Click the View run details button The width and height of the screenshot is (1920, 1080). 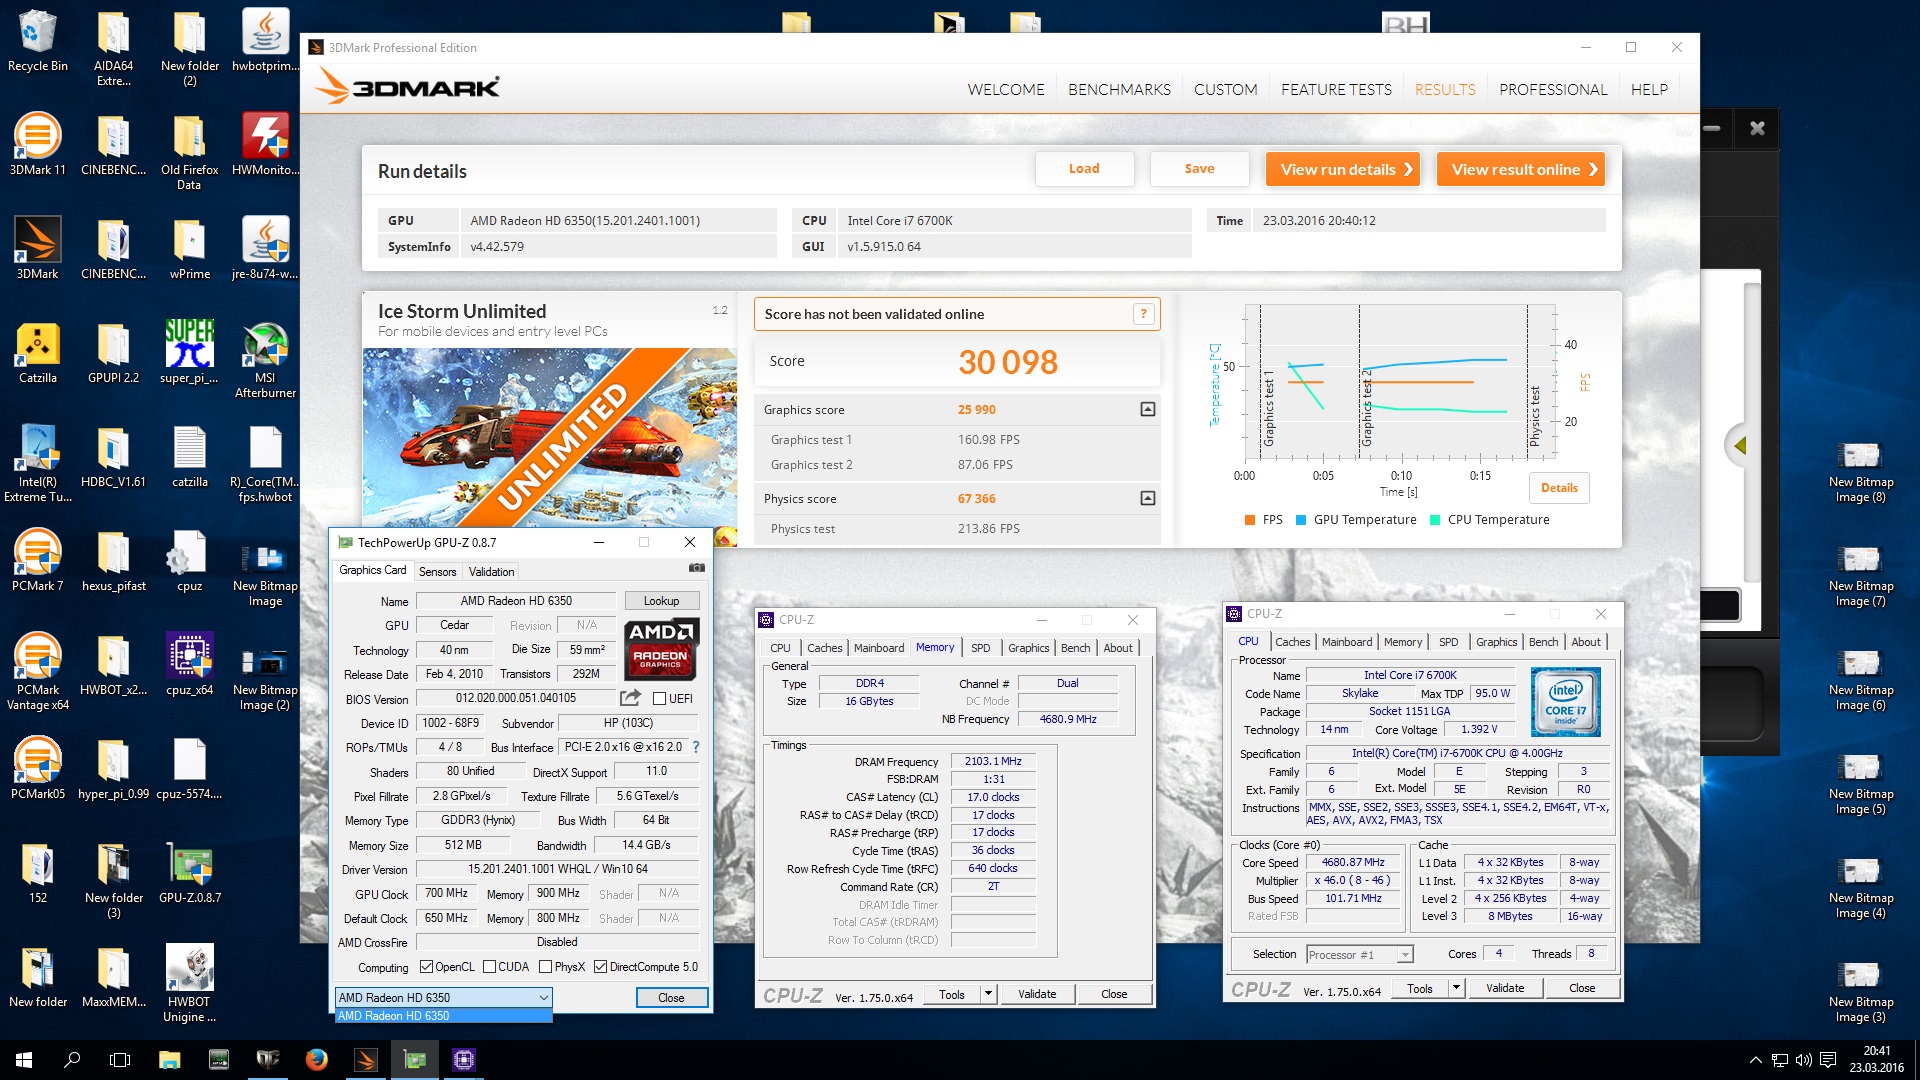[1345, 169]
